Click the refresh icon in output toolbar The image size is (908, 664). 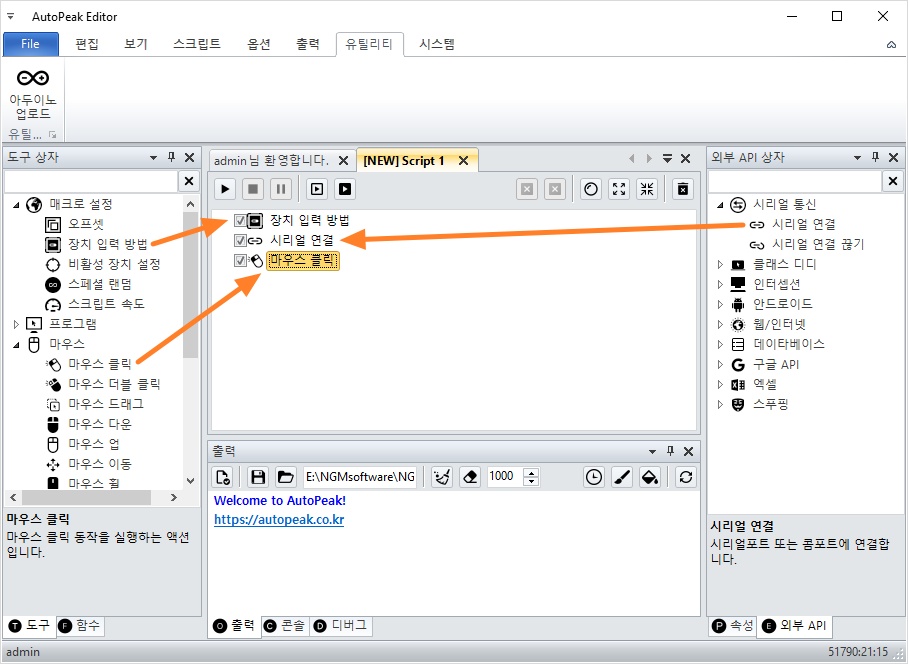[686, 477]
